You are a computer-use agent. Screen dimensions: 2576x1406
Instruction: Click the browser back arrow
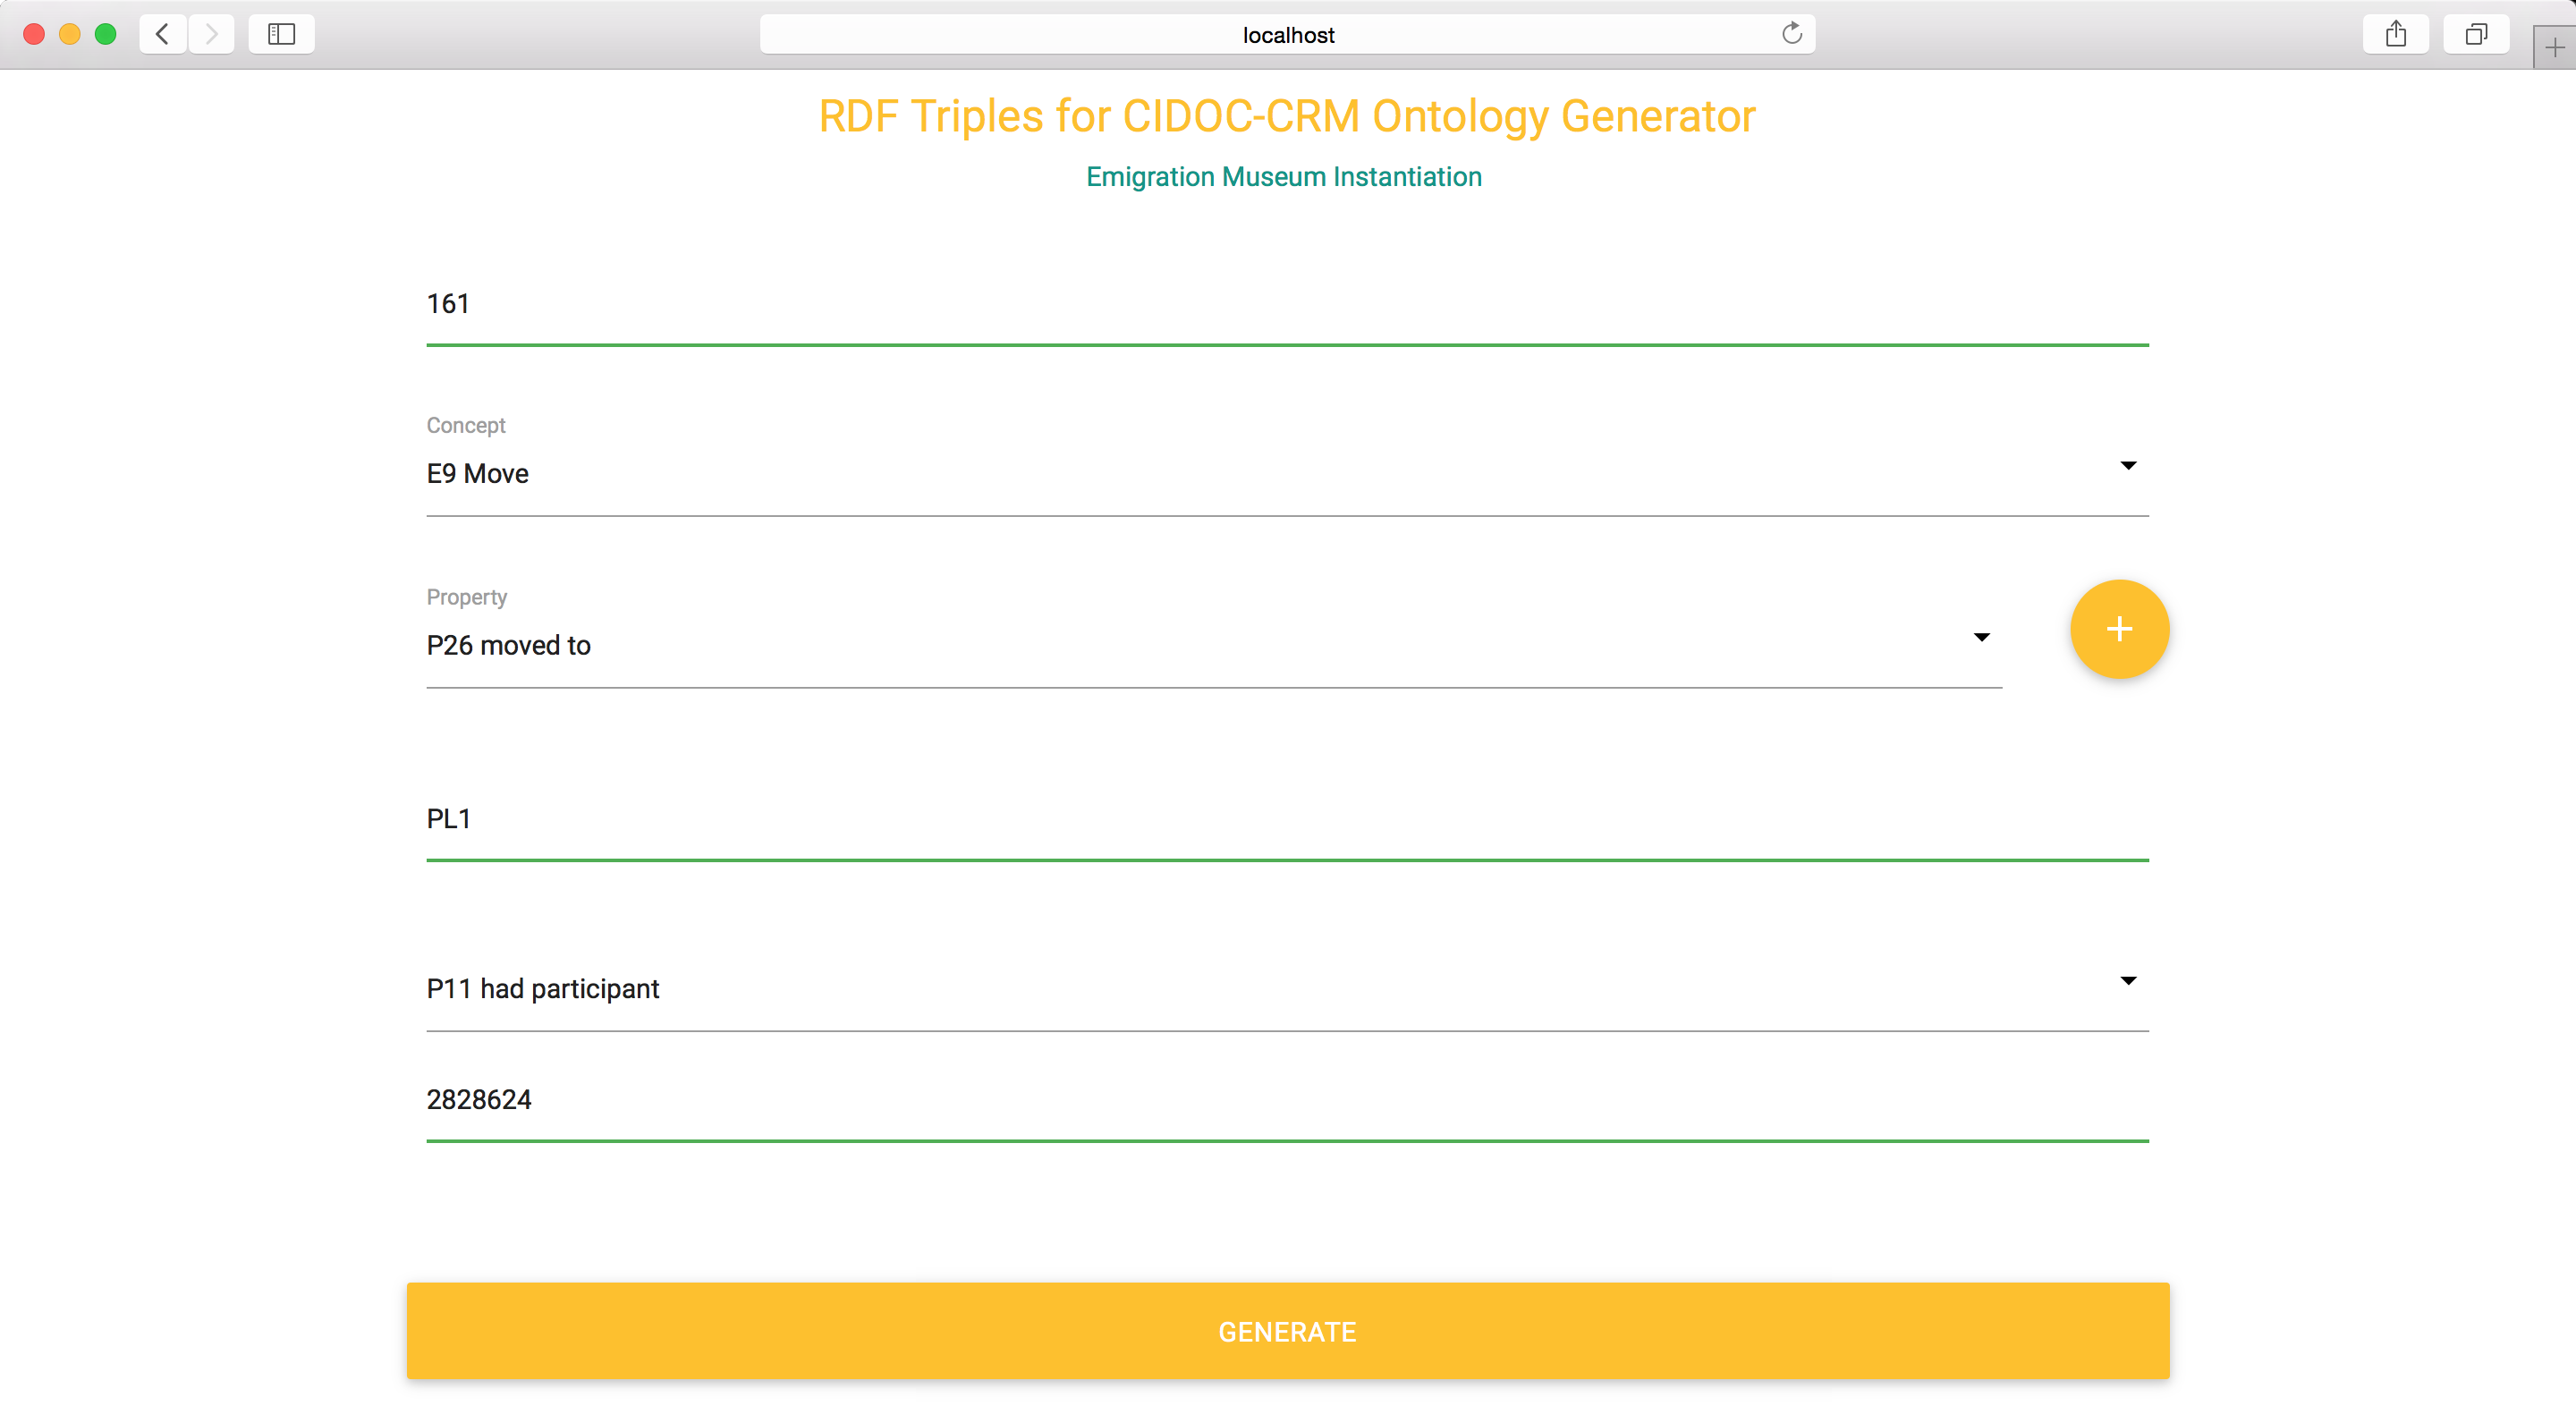click(x=162, y=34)
